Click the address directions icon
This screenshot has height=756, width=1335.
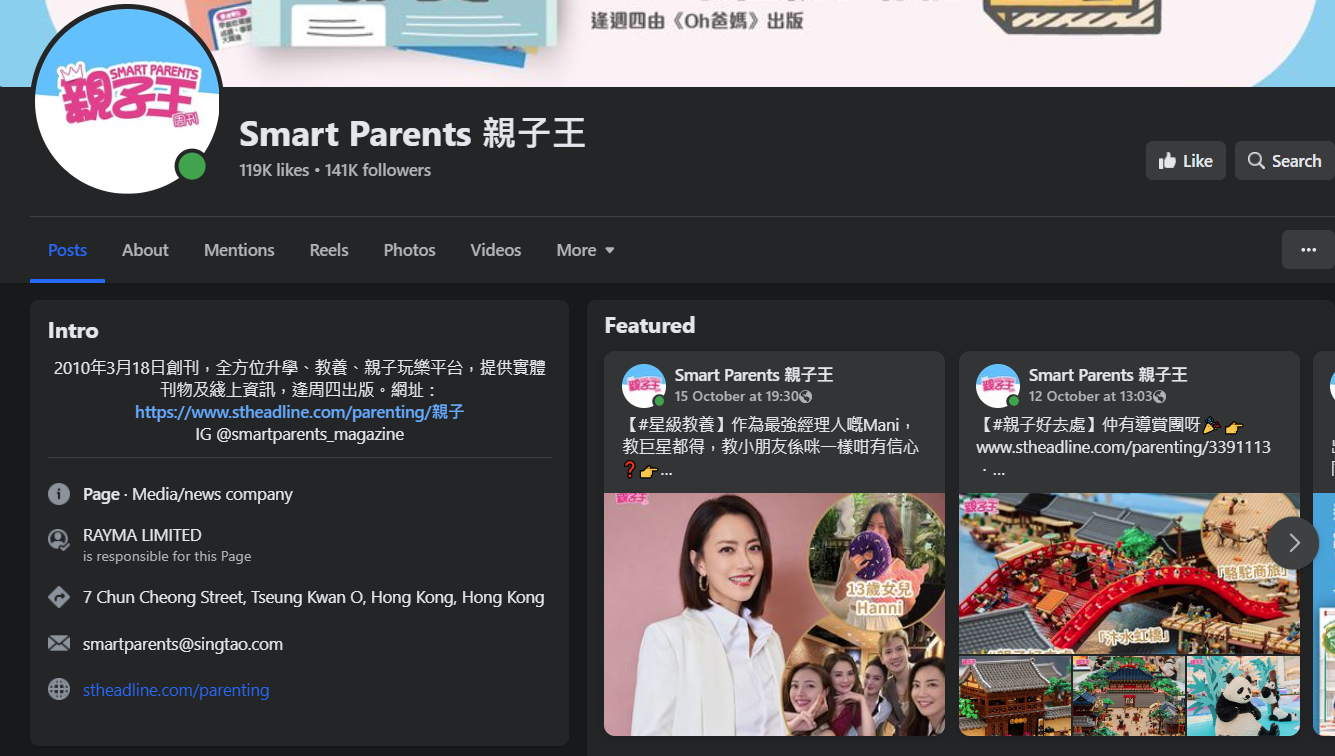pos(59,597)
